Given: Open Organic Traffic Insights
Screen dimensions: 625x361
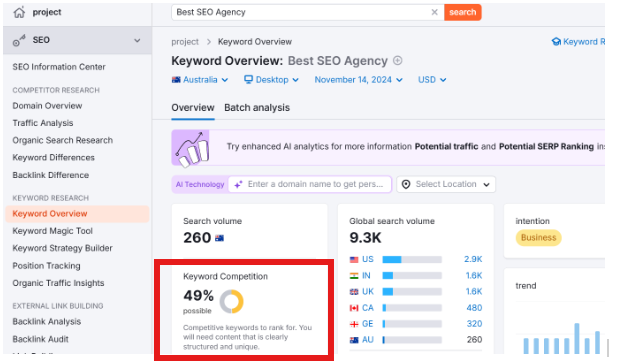Looking at the screenshot, I should 58,283.
